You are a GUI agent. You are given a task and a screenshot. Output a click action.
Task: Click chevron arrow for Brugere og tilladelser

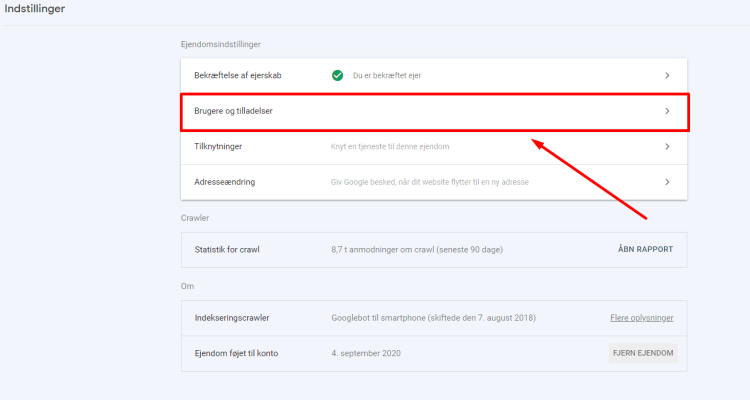click(667, 111)
